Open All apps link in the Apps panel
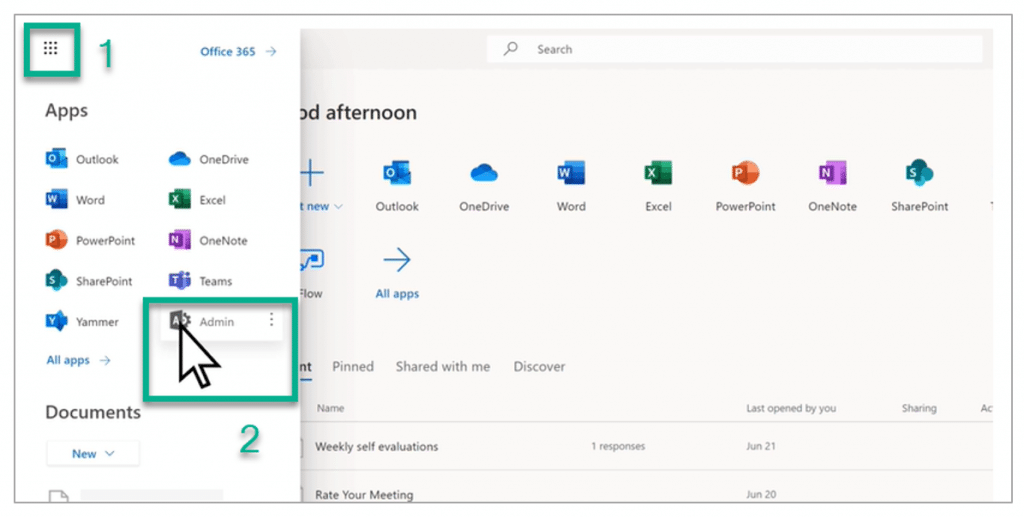Image resolution: width=1024 pixels, height=518 pixels. click(78, 360)
